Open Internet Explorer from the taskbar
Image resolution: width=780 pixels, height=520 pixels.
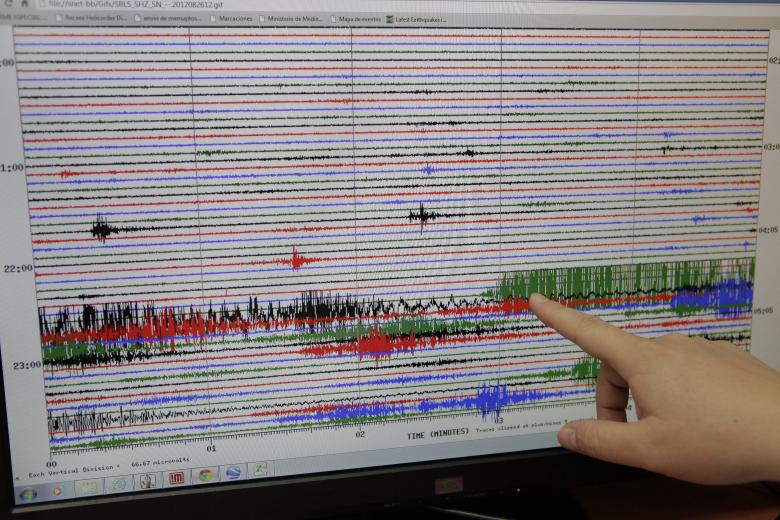click(119, 484)
